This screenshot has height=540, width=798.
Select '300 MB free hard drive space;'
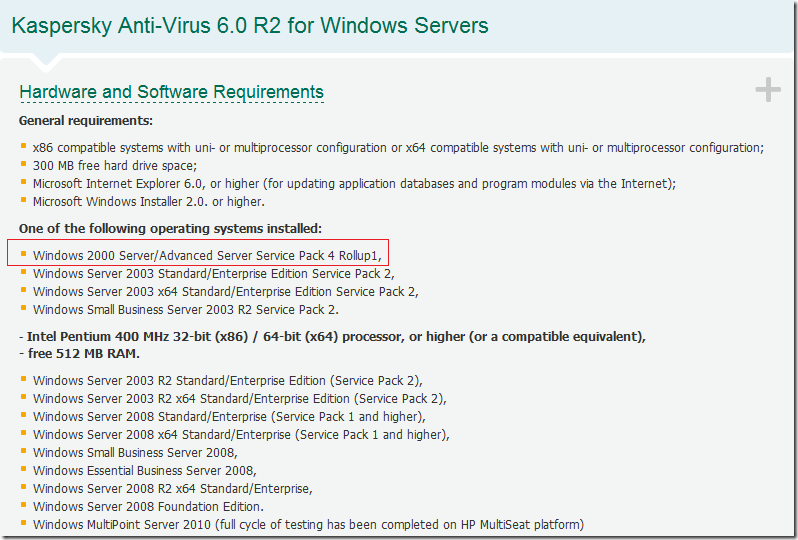[x=115, y=165]
